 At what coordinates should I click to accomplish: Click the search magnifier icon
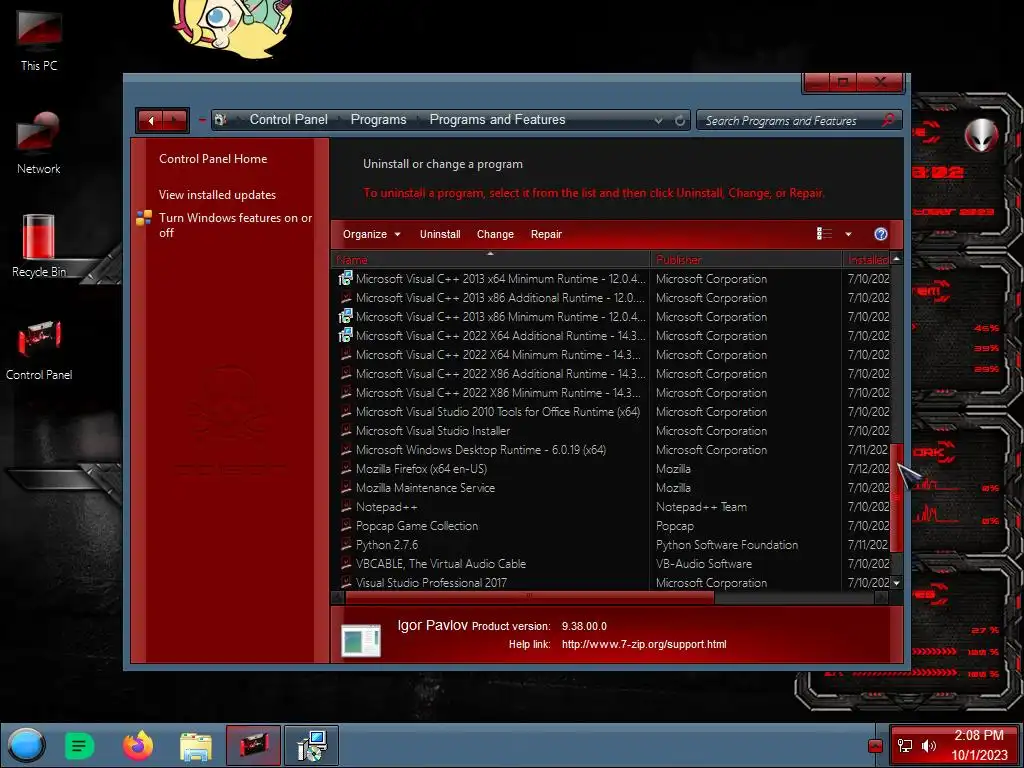coord(888,120)
